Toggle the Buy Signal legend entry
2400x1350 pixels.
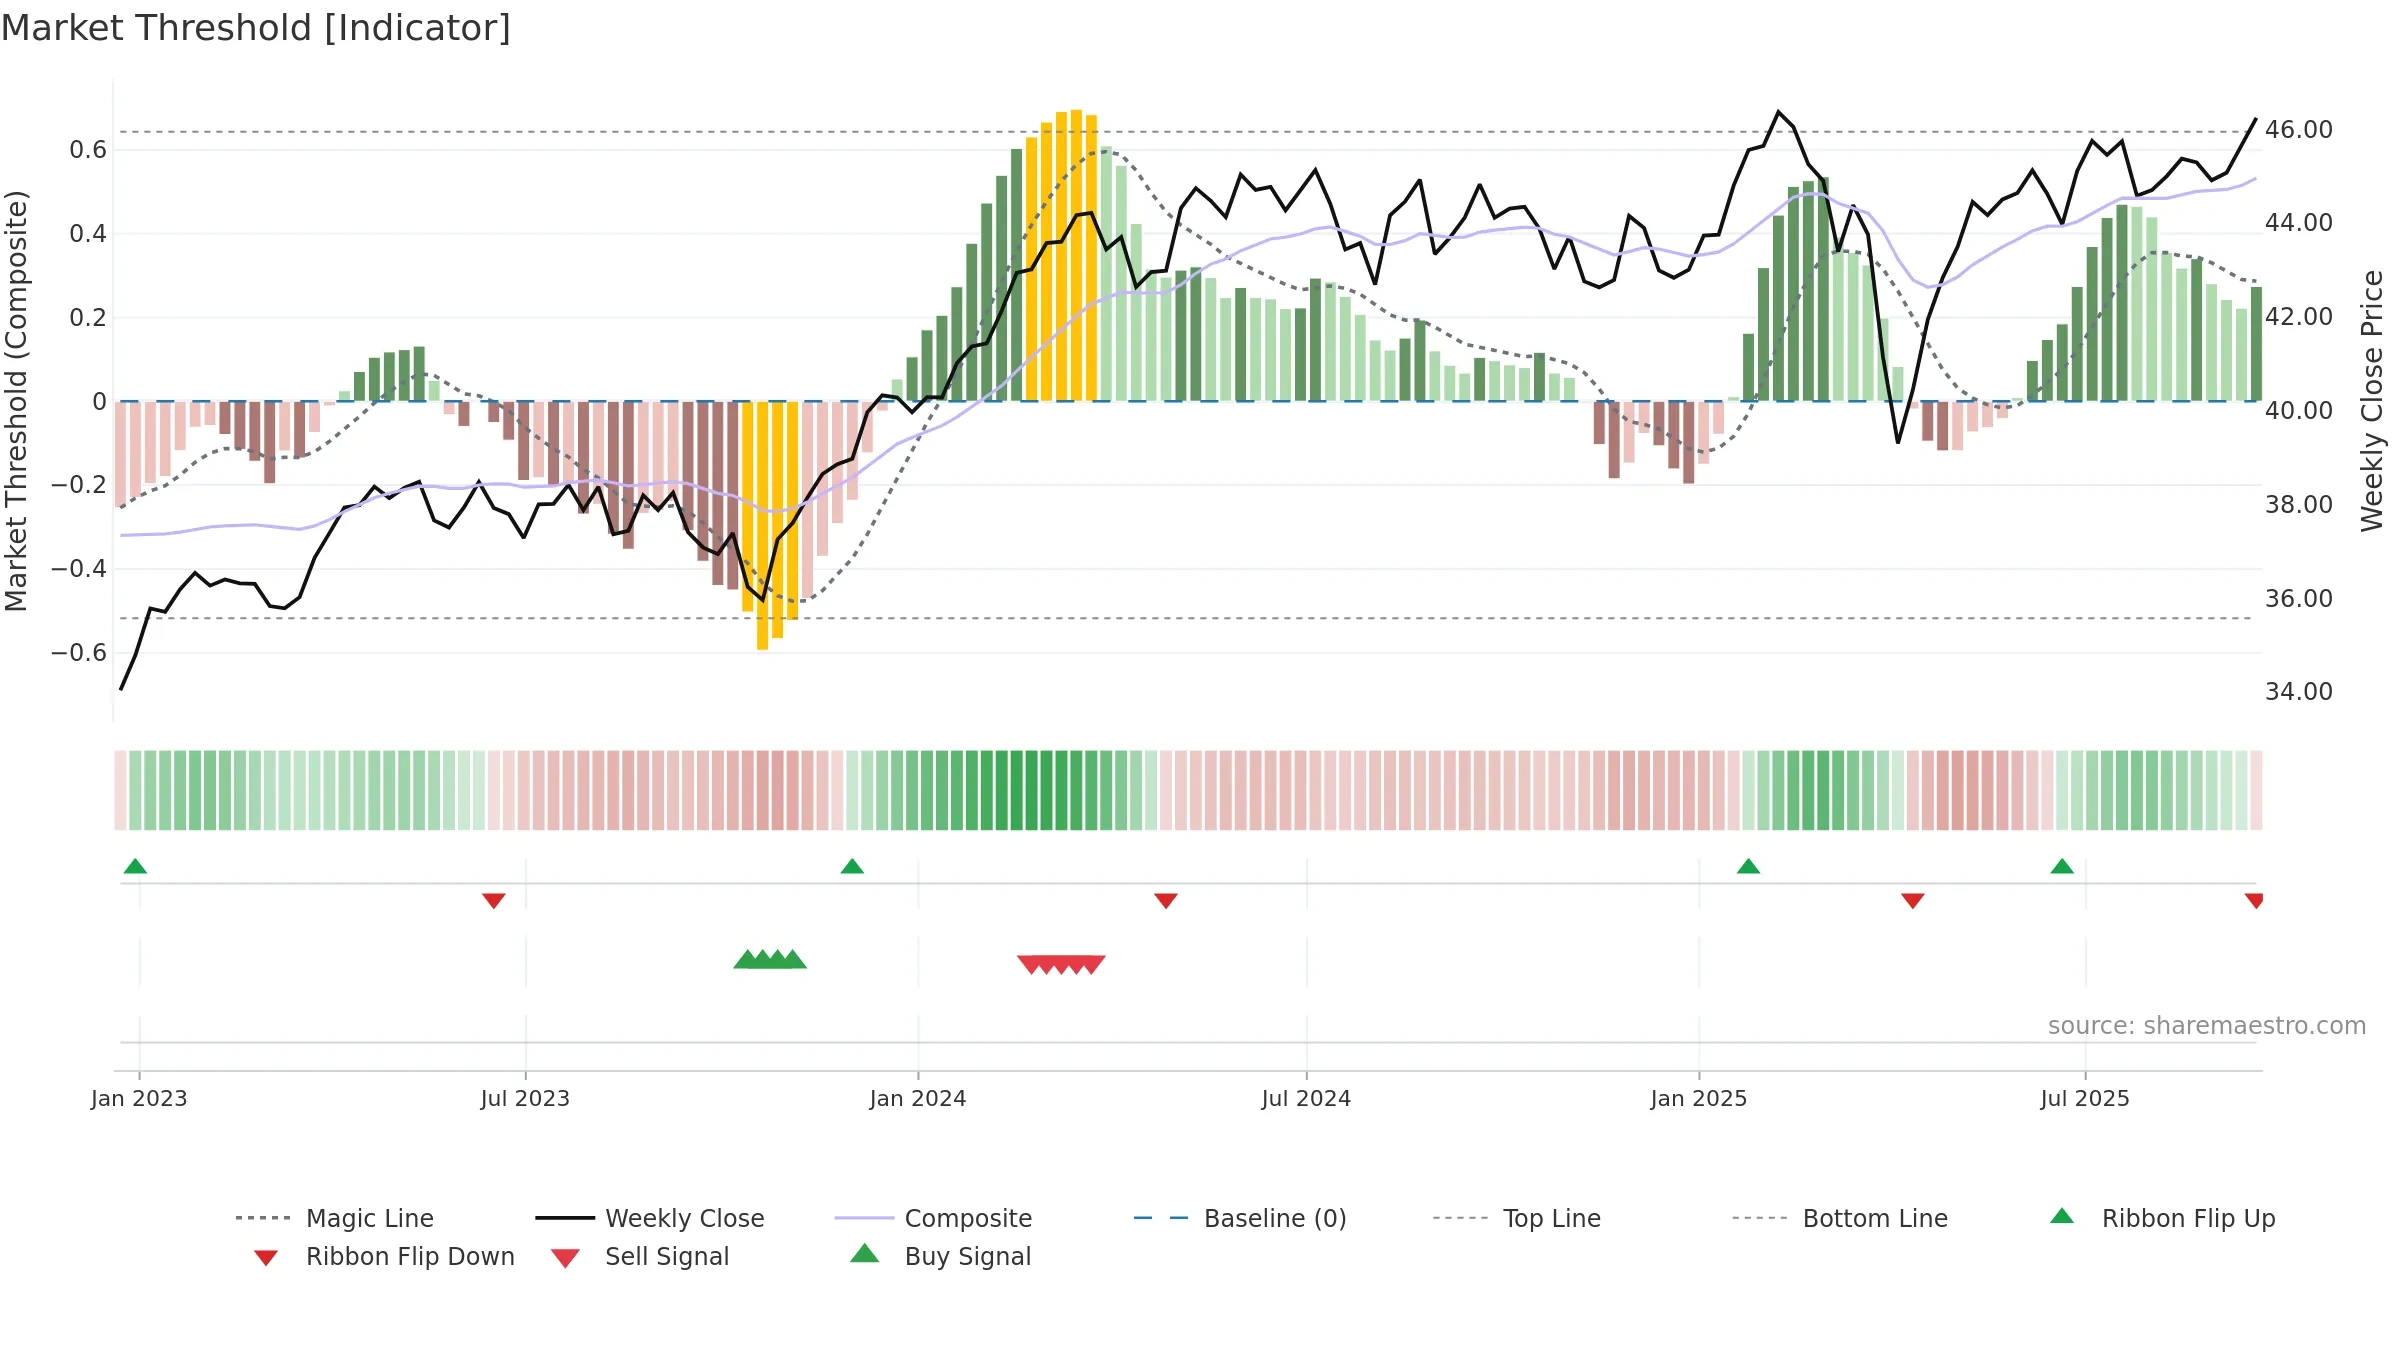[x=940, y=1256]
